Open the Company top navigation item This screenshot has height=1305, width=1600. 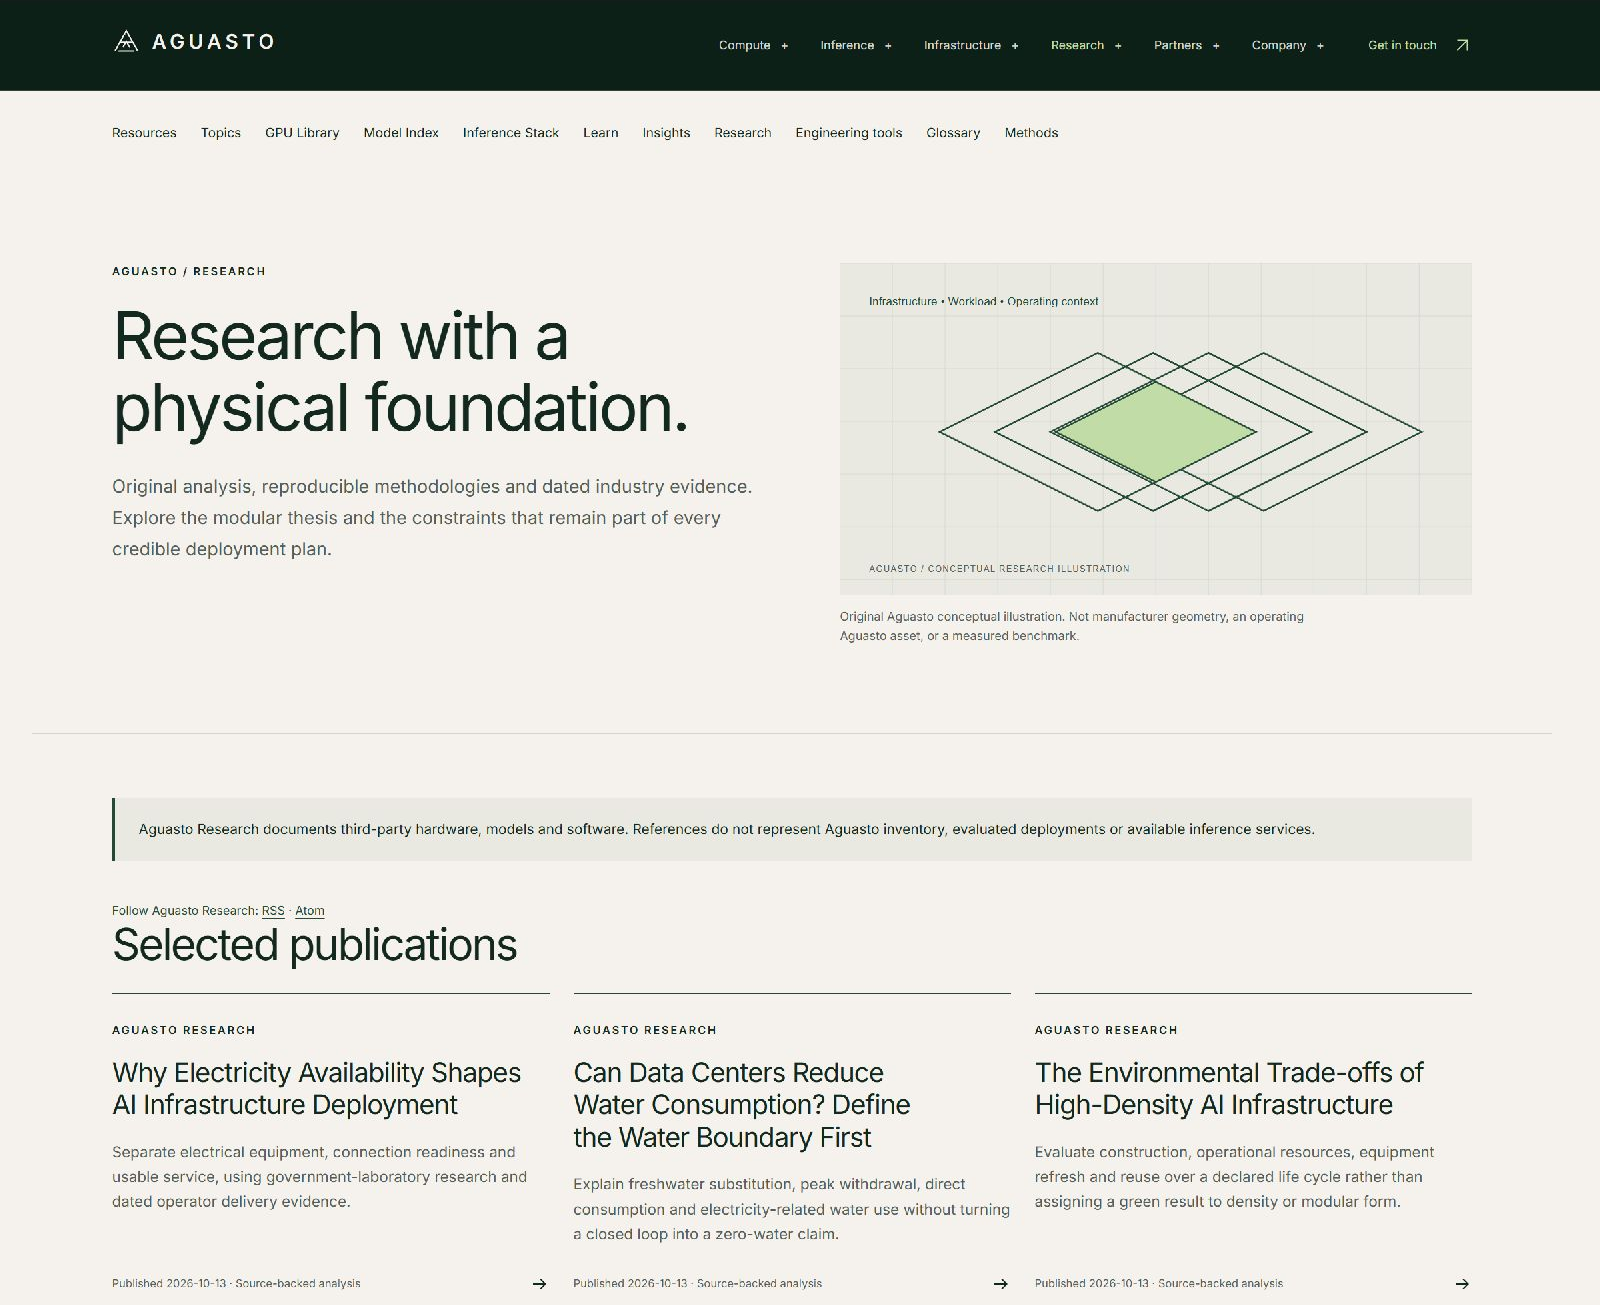point(1279,45)
